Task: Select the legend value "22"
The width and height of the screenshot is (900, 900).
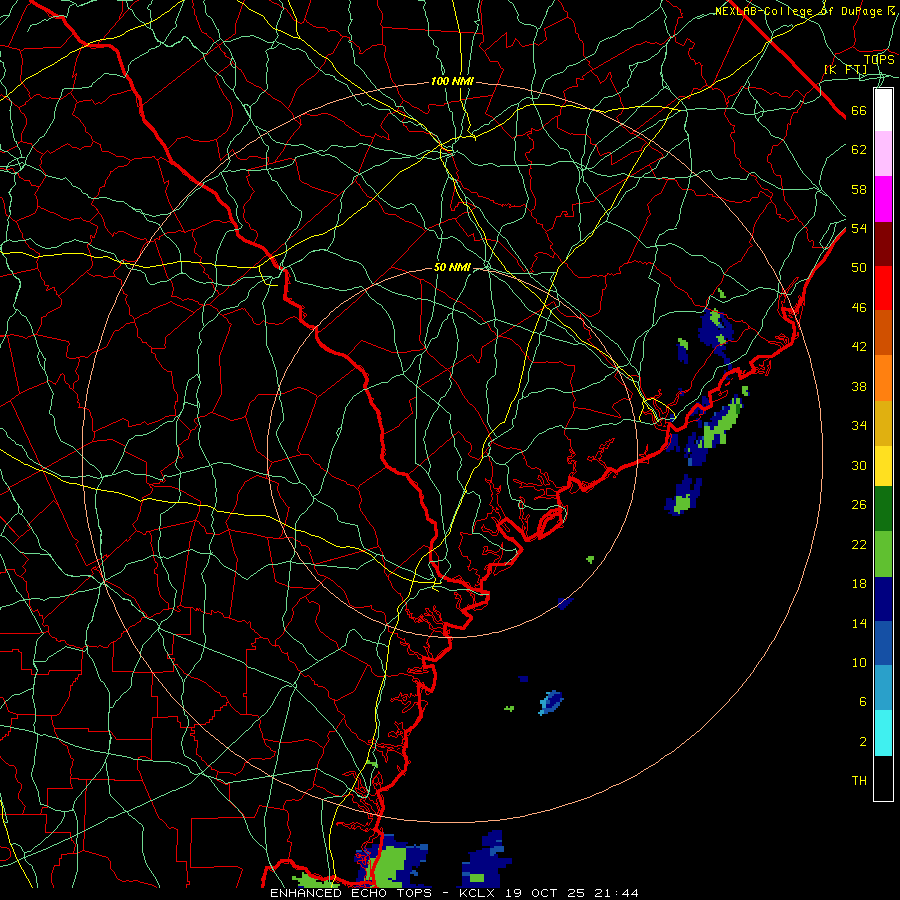Action: (859, 545)
